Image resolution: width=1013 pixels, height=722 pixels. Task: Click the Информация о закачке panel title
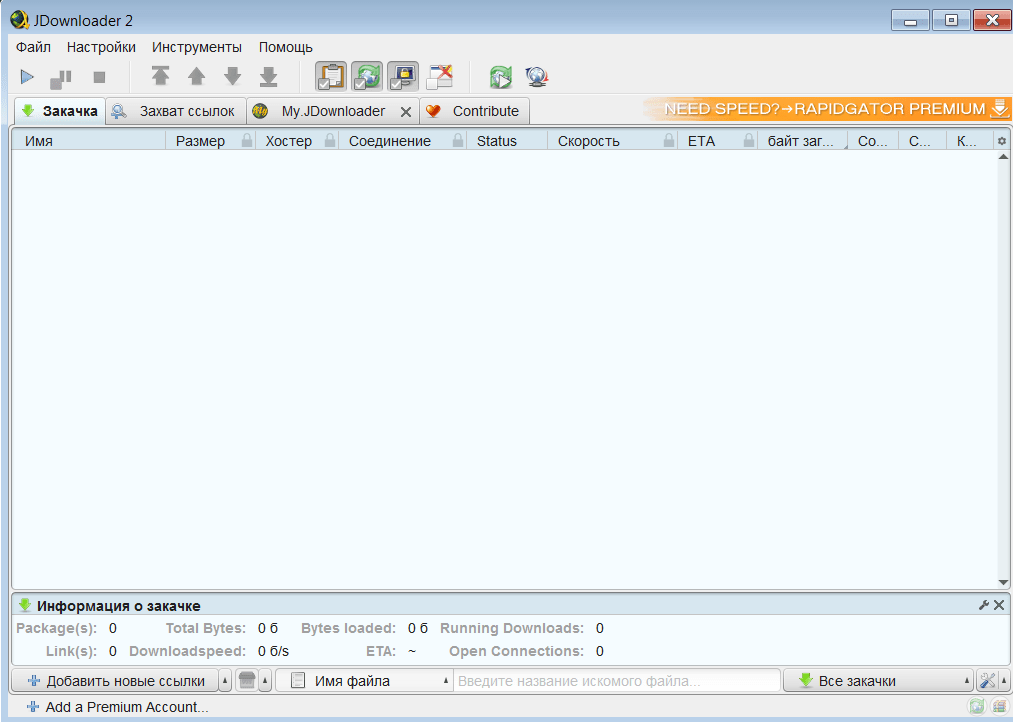coord(118,606)
